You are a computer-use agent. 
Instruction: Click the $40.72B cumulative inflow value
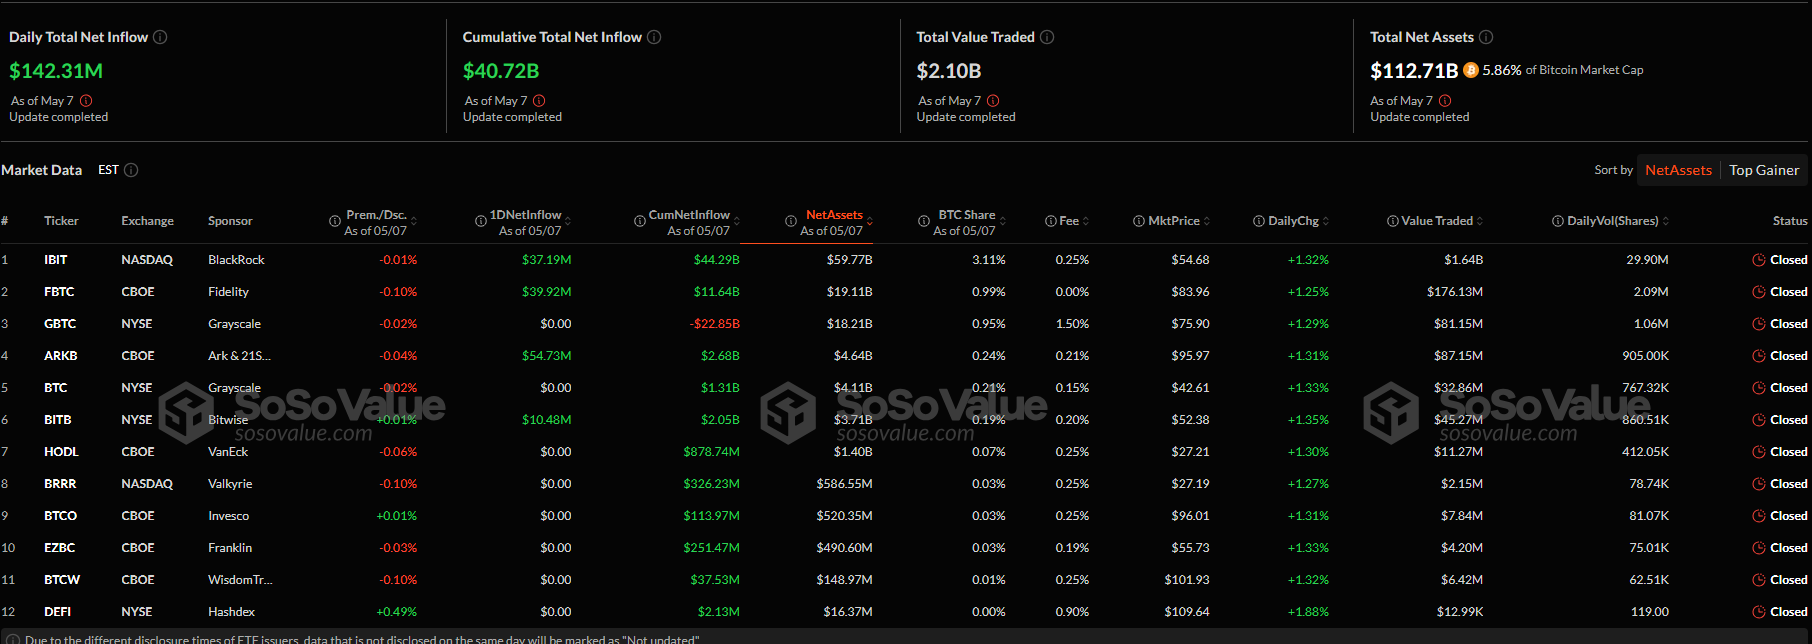pyautogui.click(x=501, y=71)
